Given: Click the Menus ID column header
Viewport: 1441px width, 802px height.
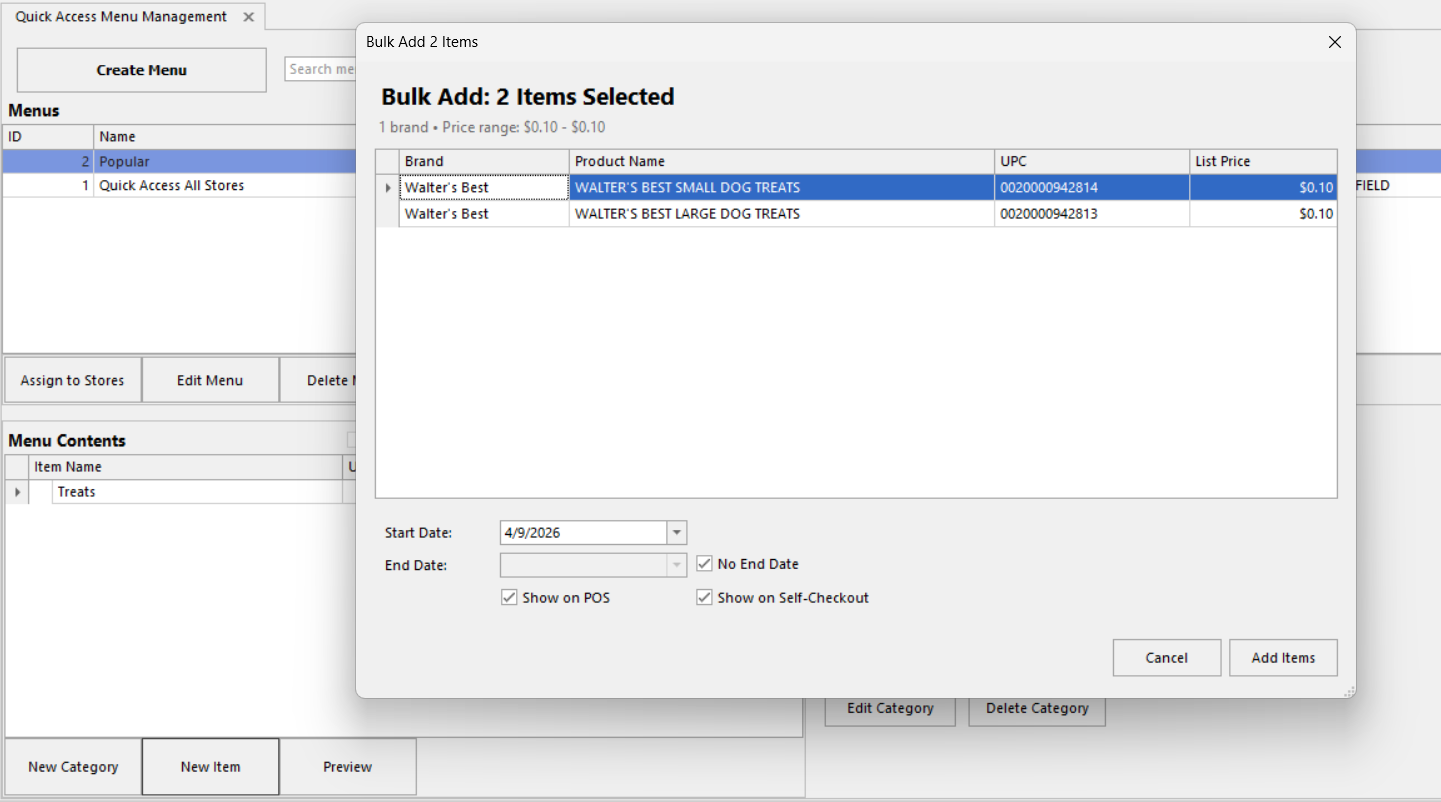Looking at the screenshot, I should pos(48,137).
